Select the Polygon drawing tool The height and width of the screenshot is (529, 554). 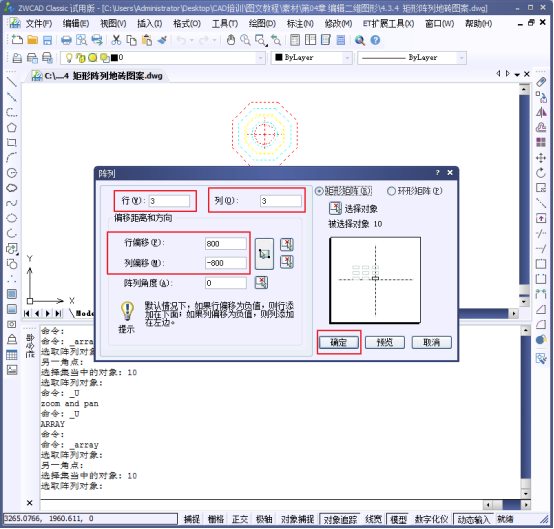pyautogui.click(x=12, y=128)
